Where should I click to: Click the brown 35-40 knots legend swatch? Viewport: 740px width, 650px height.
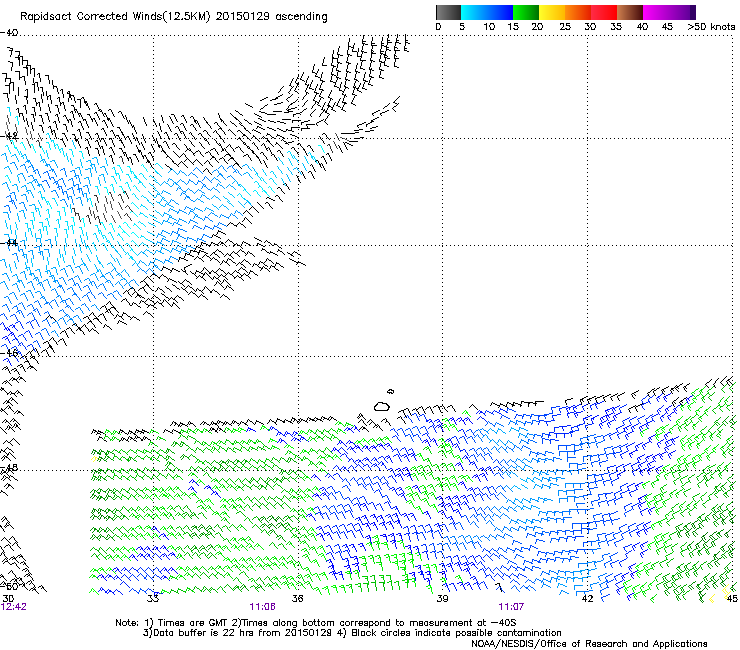[630, 12]
